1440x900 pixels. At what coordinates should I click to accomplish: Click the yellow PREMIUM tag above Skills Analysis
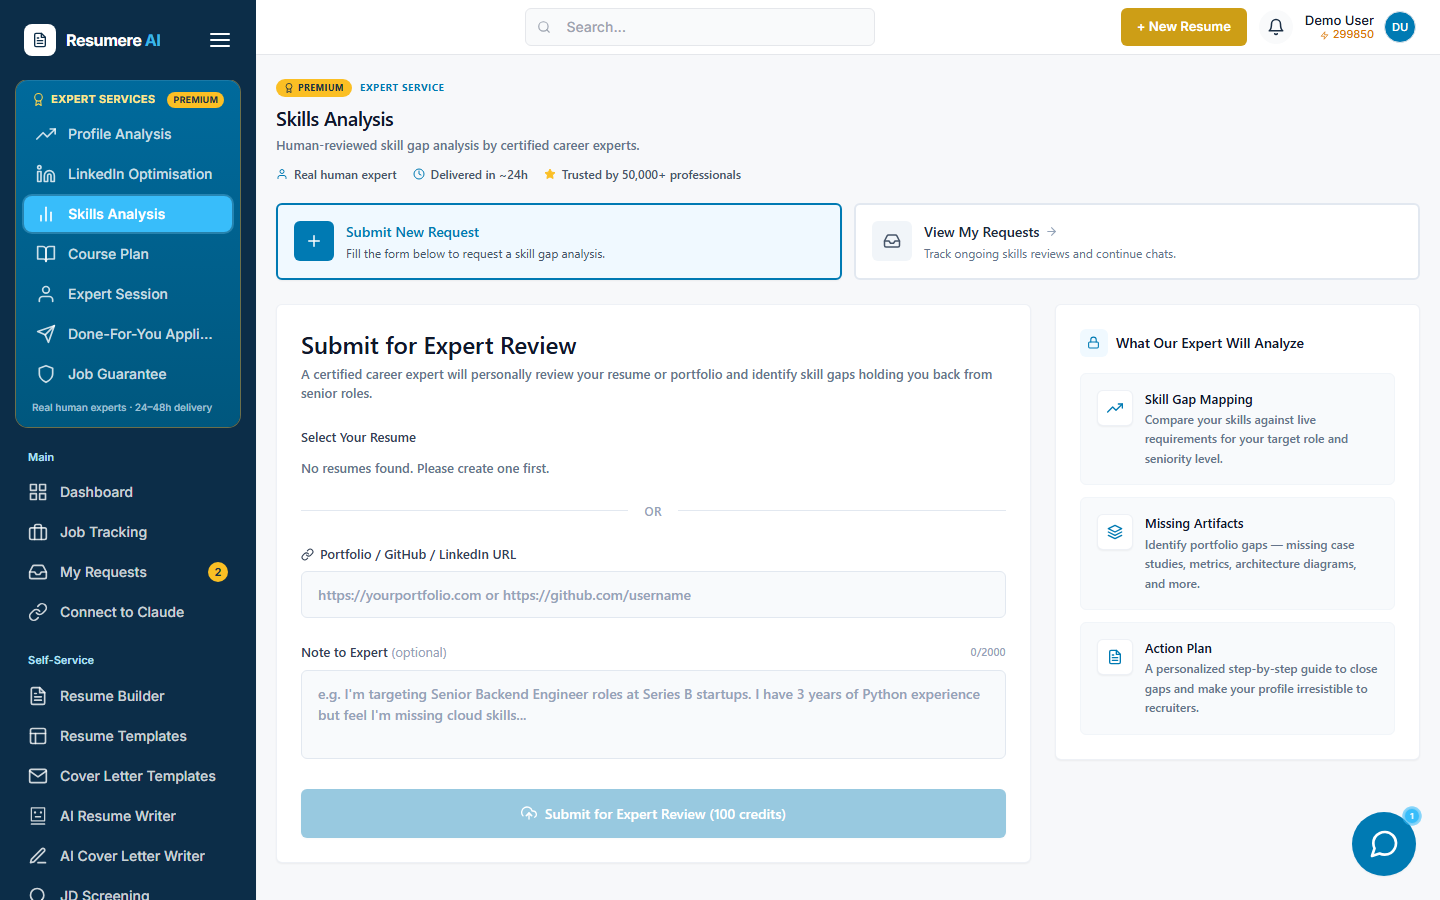314,88
